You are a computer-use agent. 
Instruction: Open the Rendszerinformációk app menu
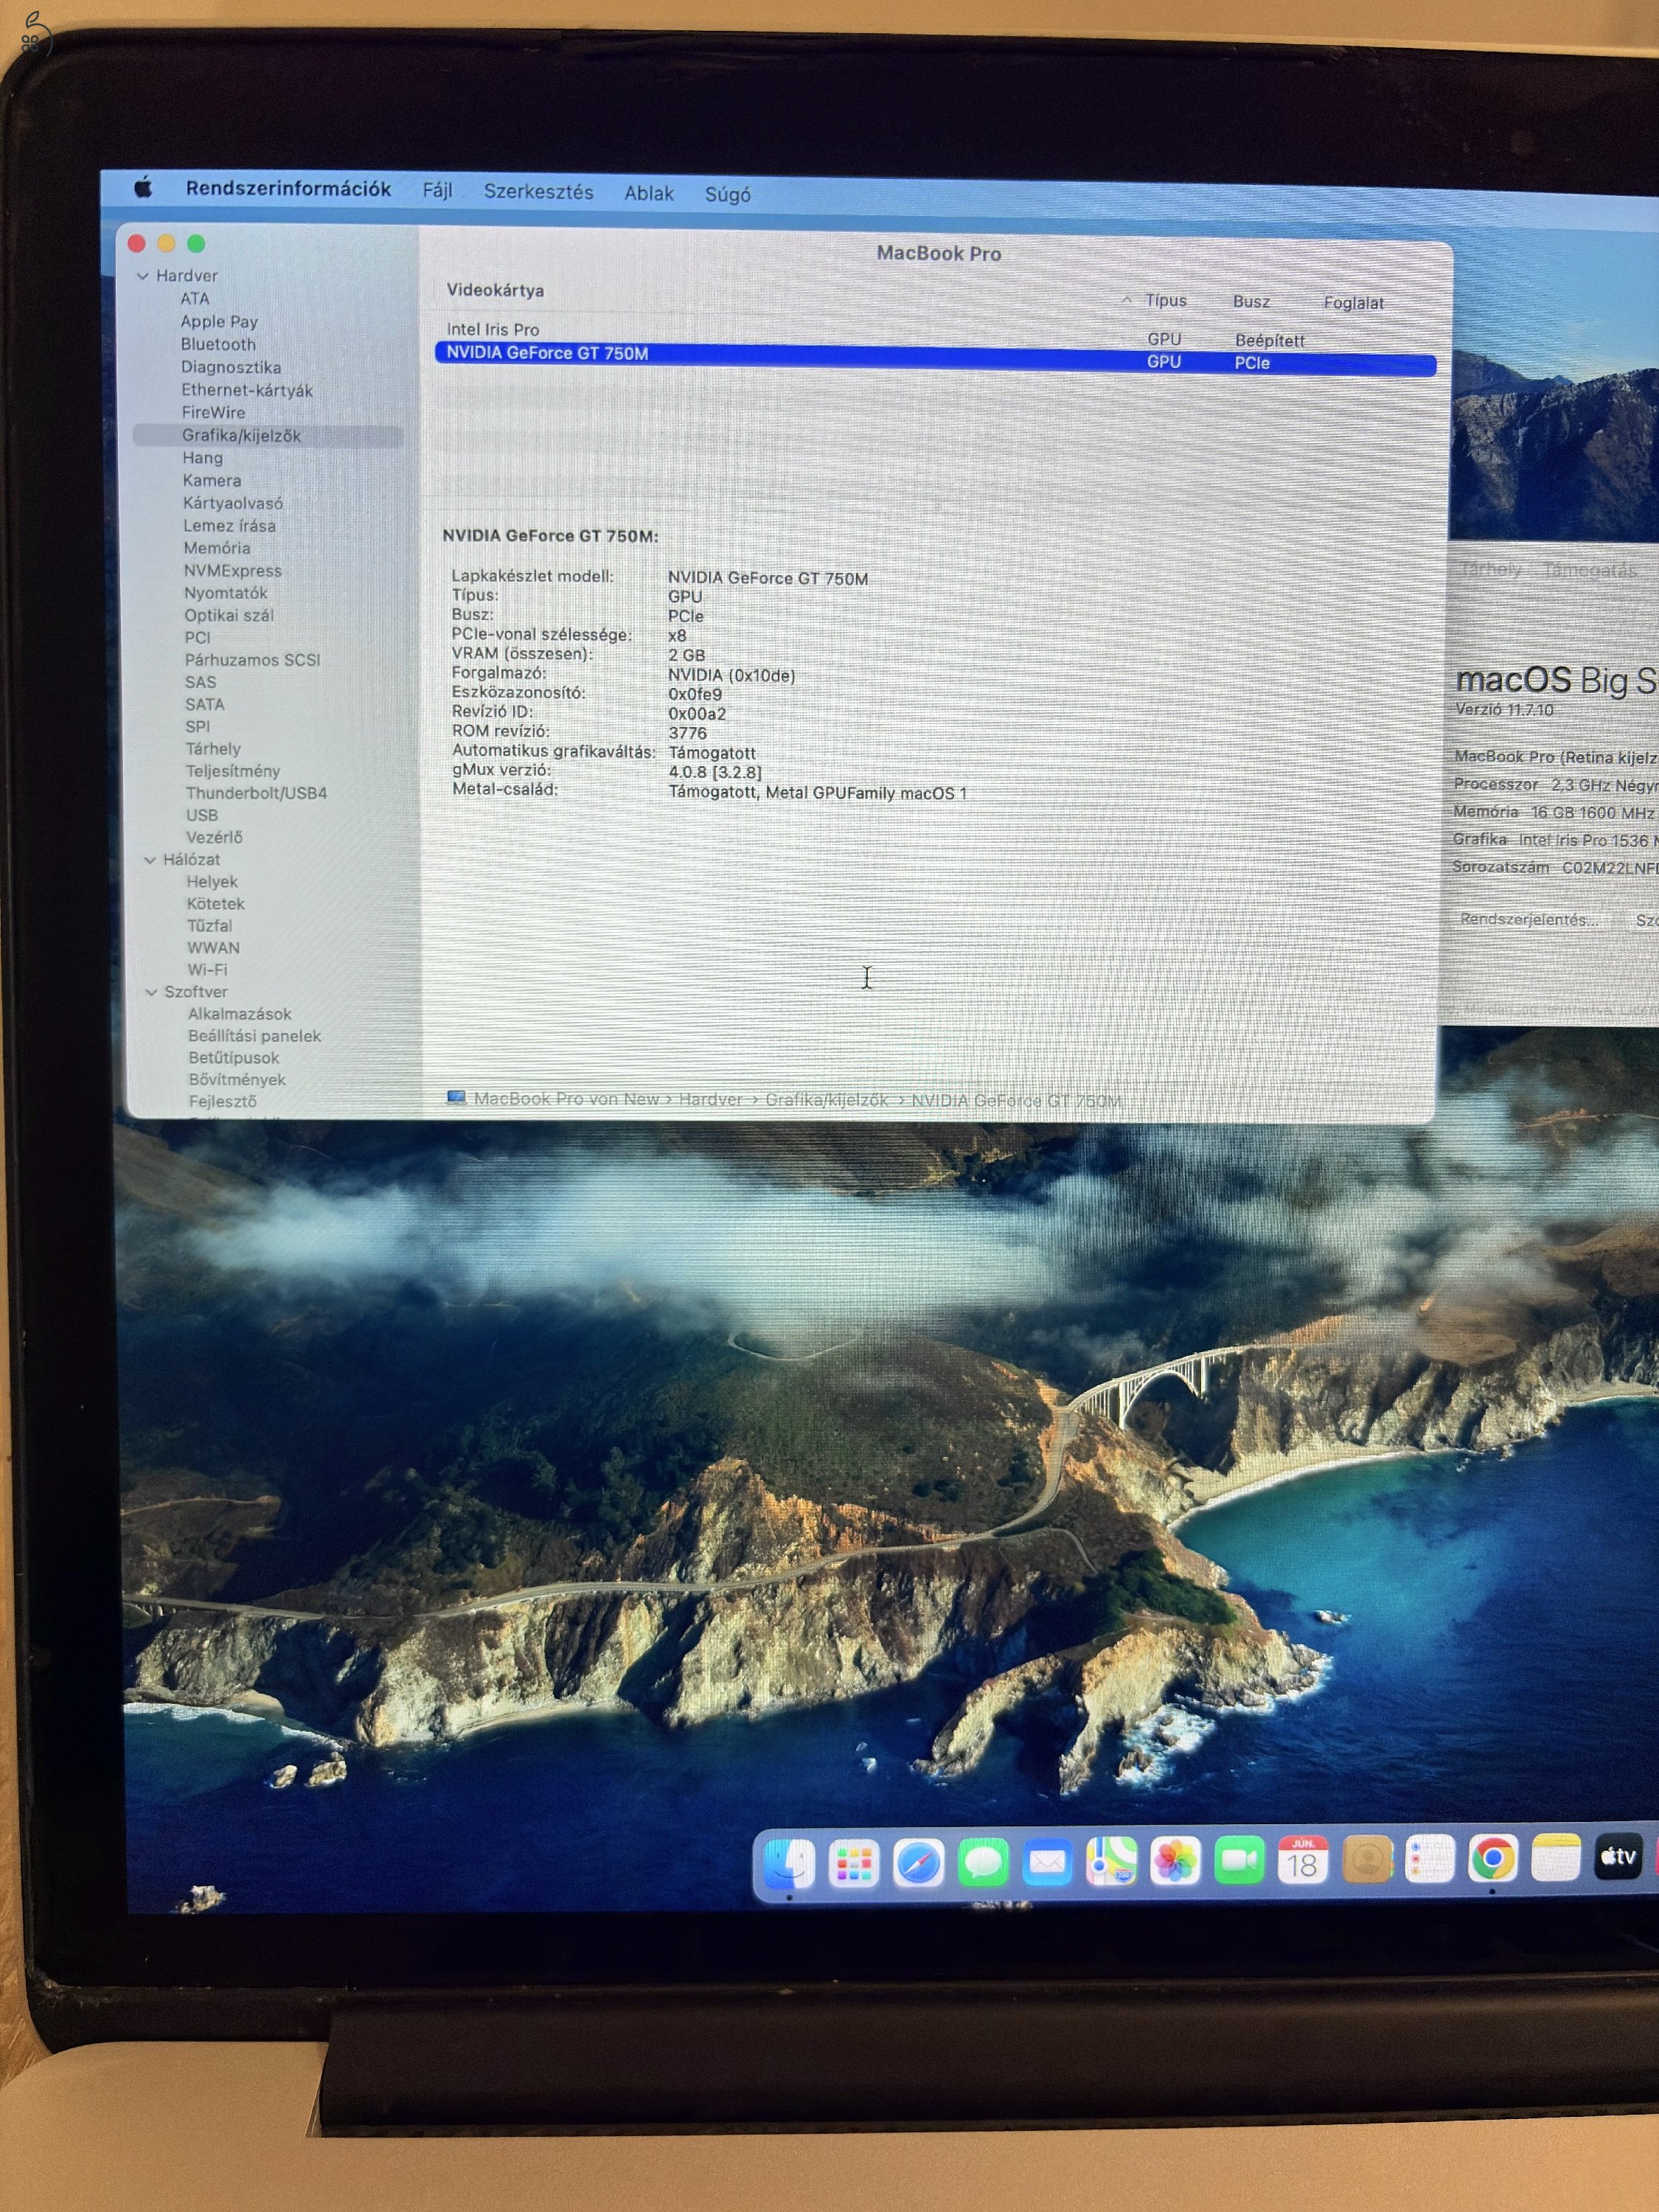(x=288, y=189)
